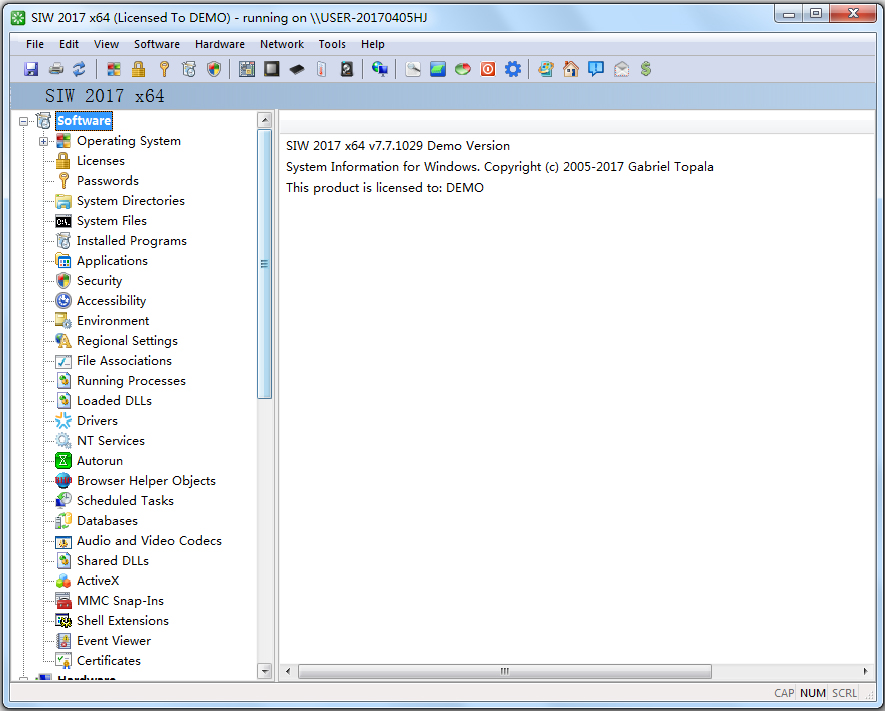
Task: Click the Windows flag toolbar icon
Action: (113, 69)
